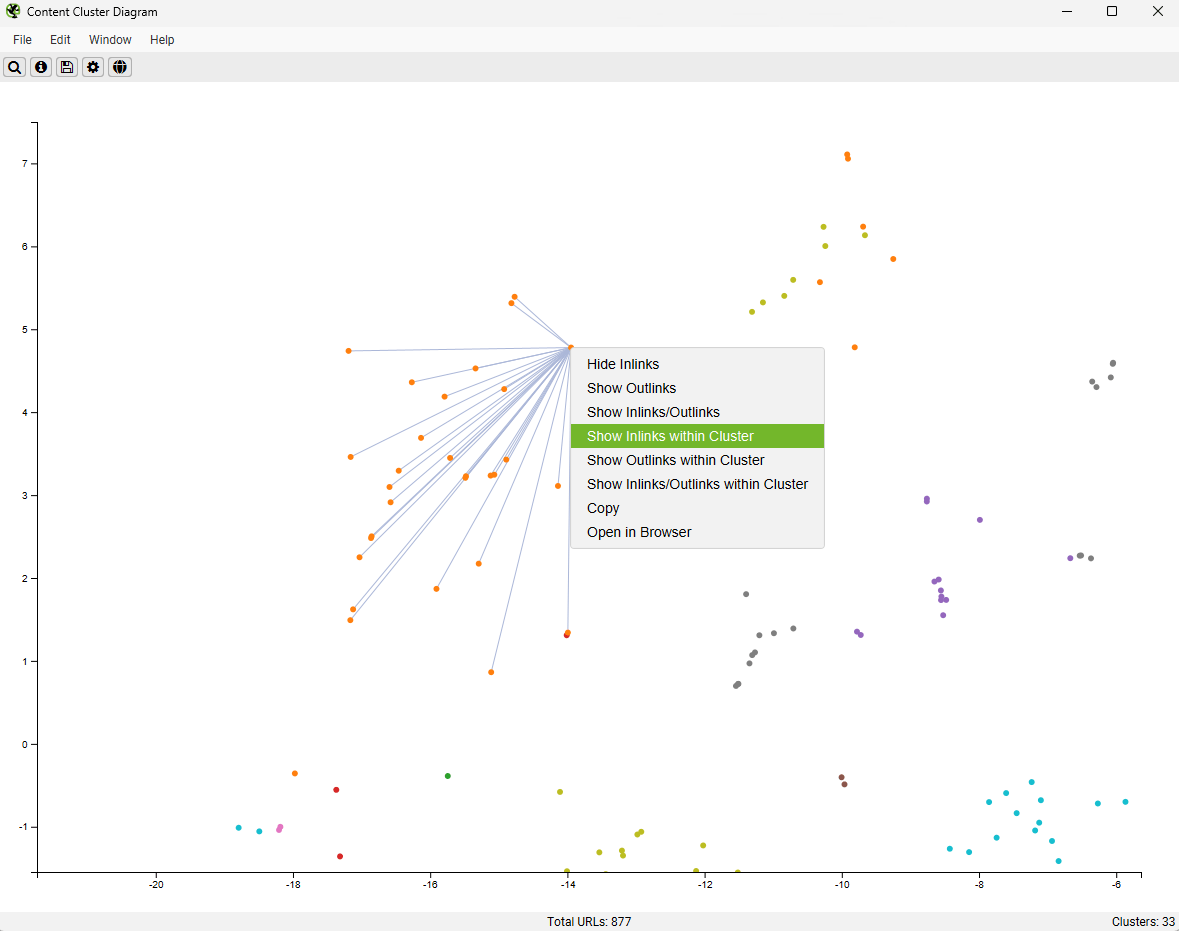The height and width of the screenshot is (931, 1179).
Task: Click the search magnifier toolbar icon
Action: click(x=15, y=67)
